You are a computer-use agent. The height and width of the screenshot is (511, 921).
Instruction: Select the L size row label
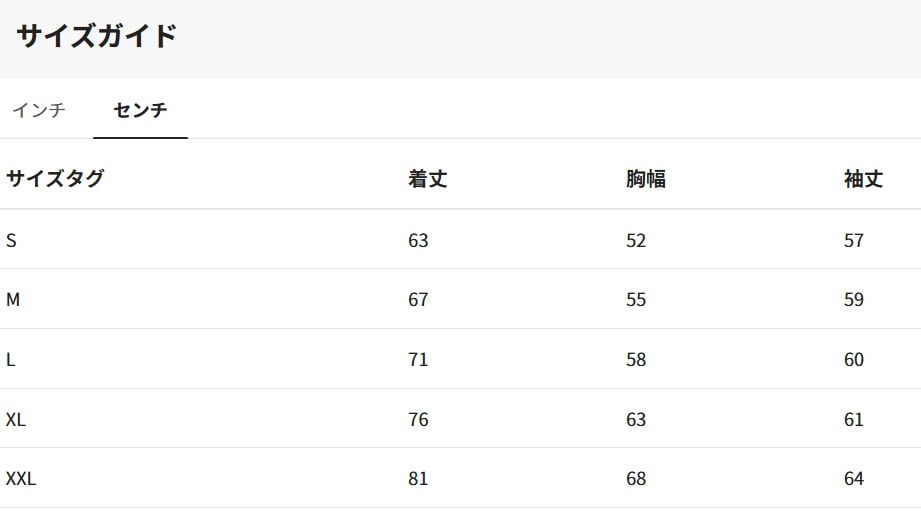[x=11, y=360]
